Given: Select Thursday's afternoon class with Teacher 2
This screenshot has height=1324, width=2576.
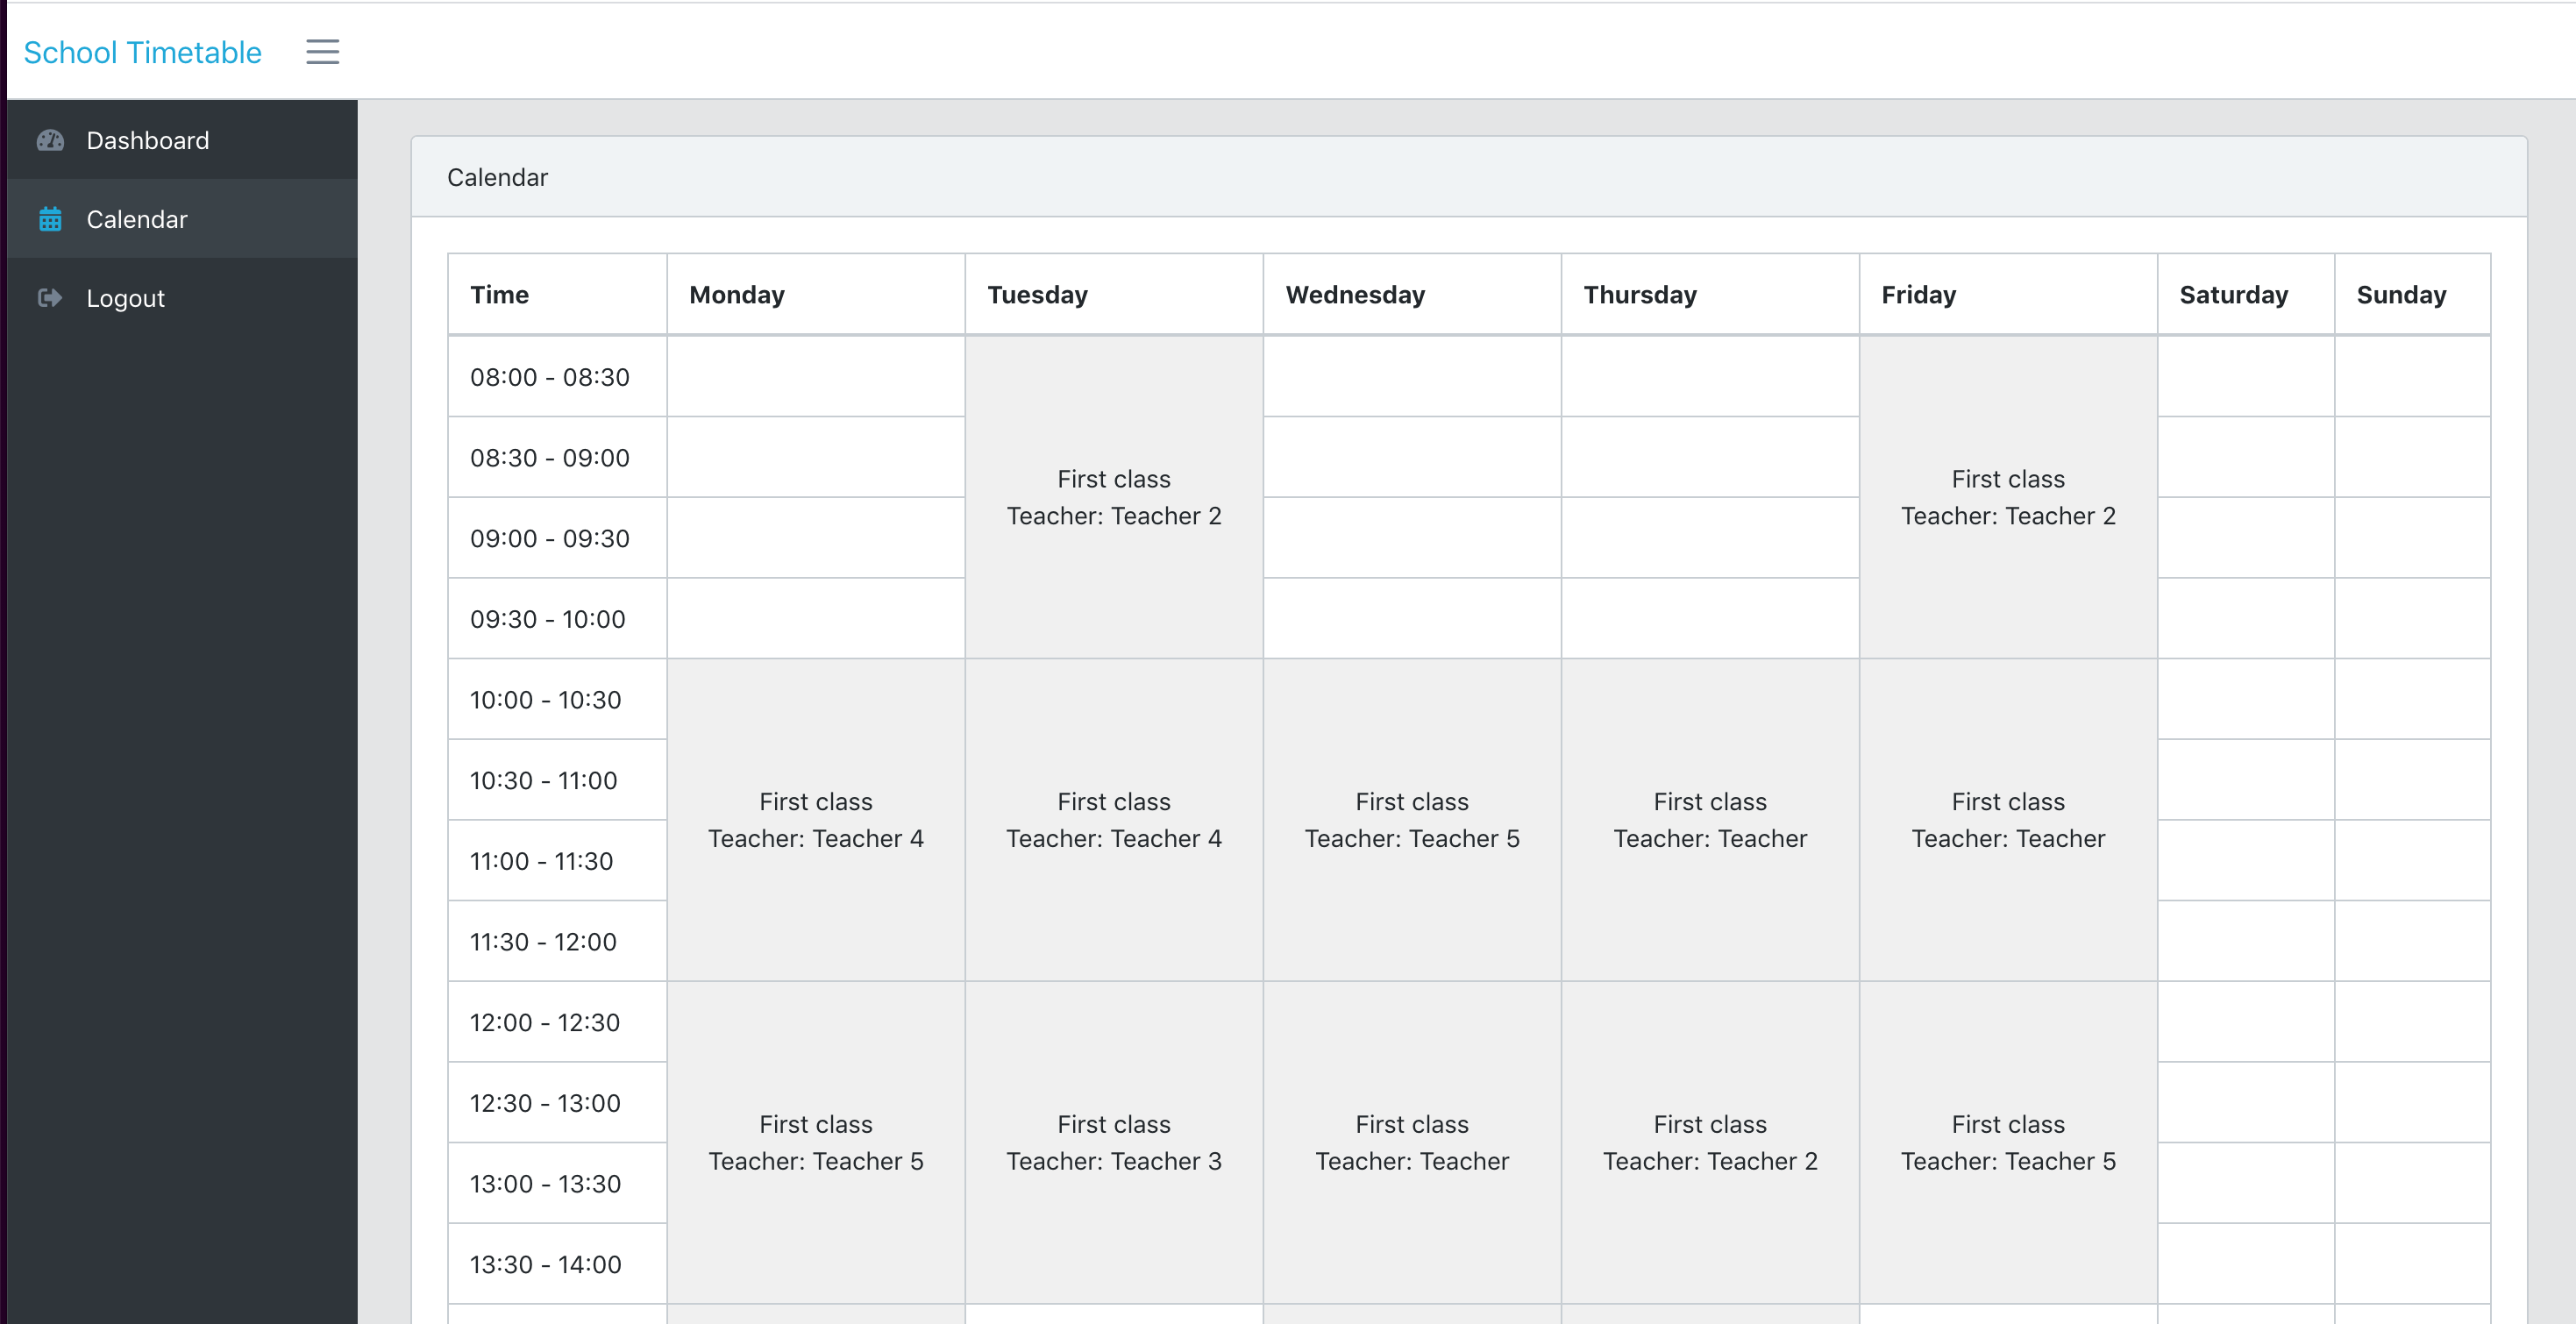Looking at the screenshot, I should pyautogui.click(x=1709, y=1142).
